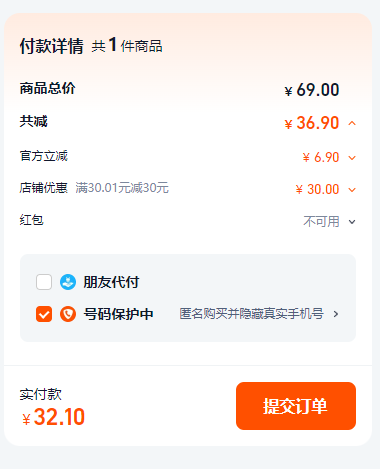
Task: Click the 号码保护中 label
Action: pyautogui.click(x=118, y=314)
